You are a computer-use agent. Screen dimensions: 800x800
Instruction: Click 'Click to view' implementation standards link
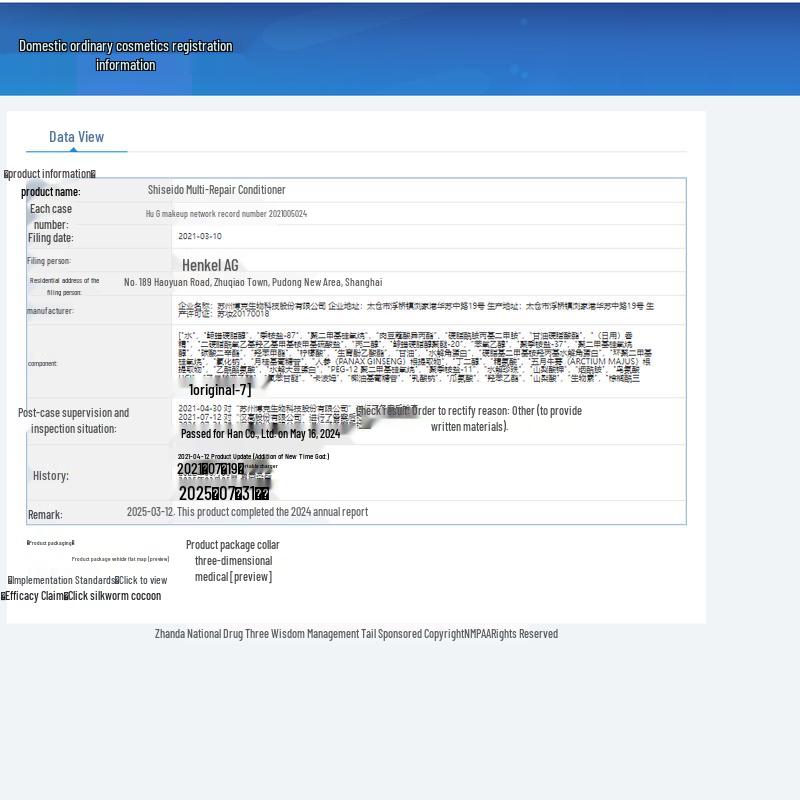143,580
